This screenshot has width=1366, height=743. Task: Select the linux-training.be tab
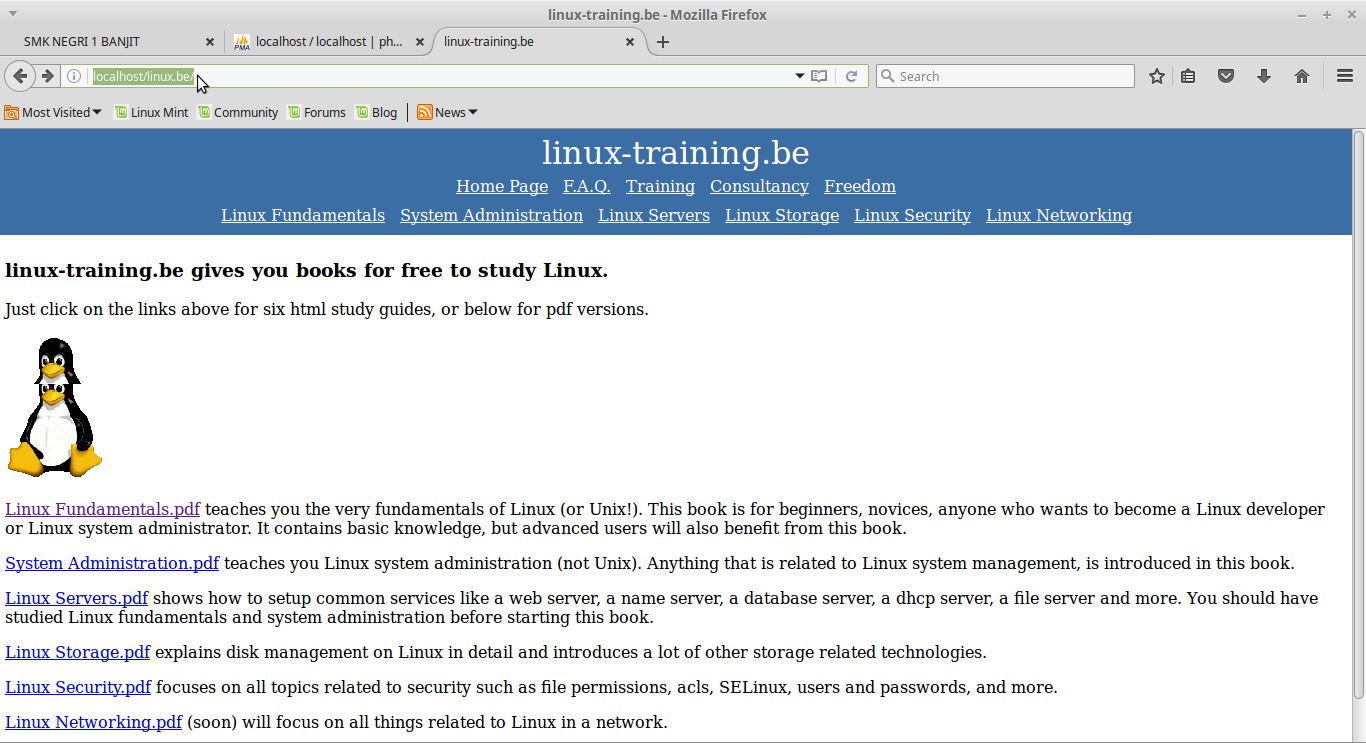(540, 42)
